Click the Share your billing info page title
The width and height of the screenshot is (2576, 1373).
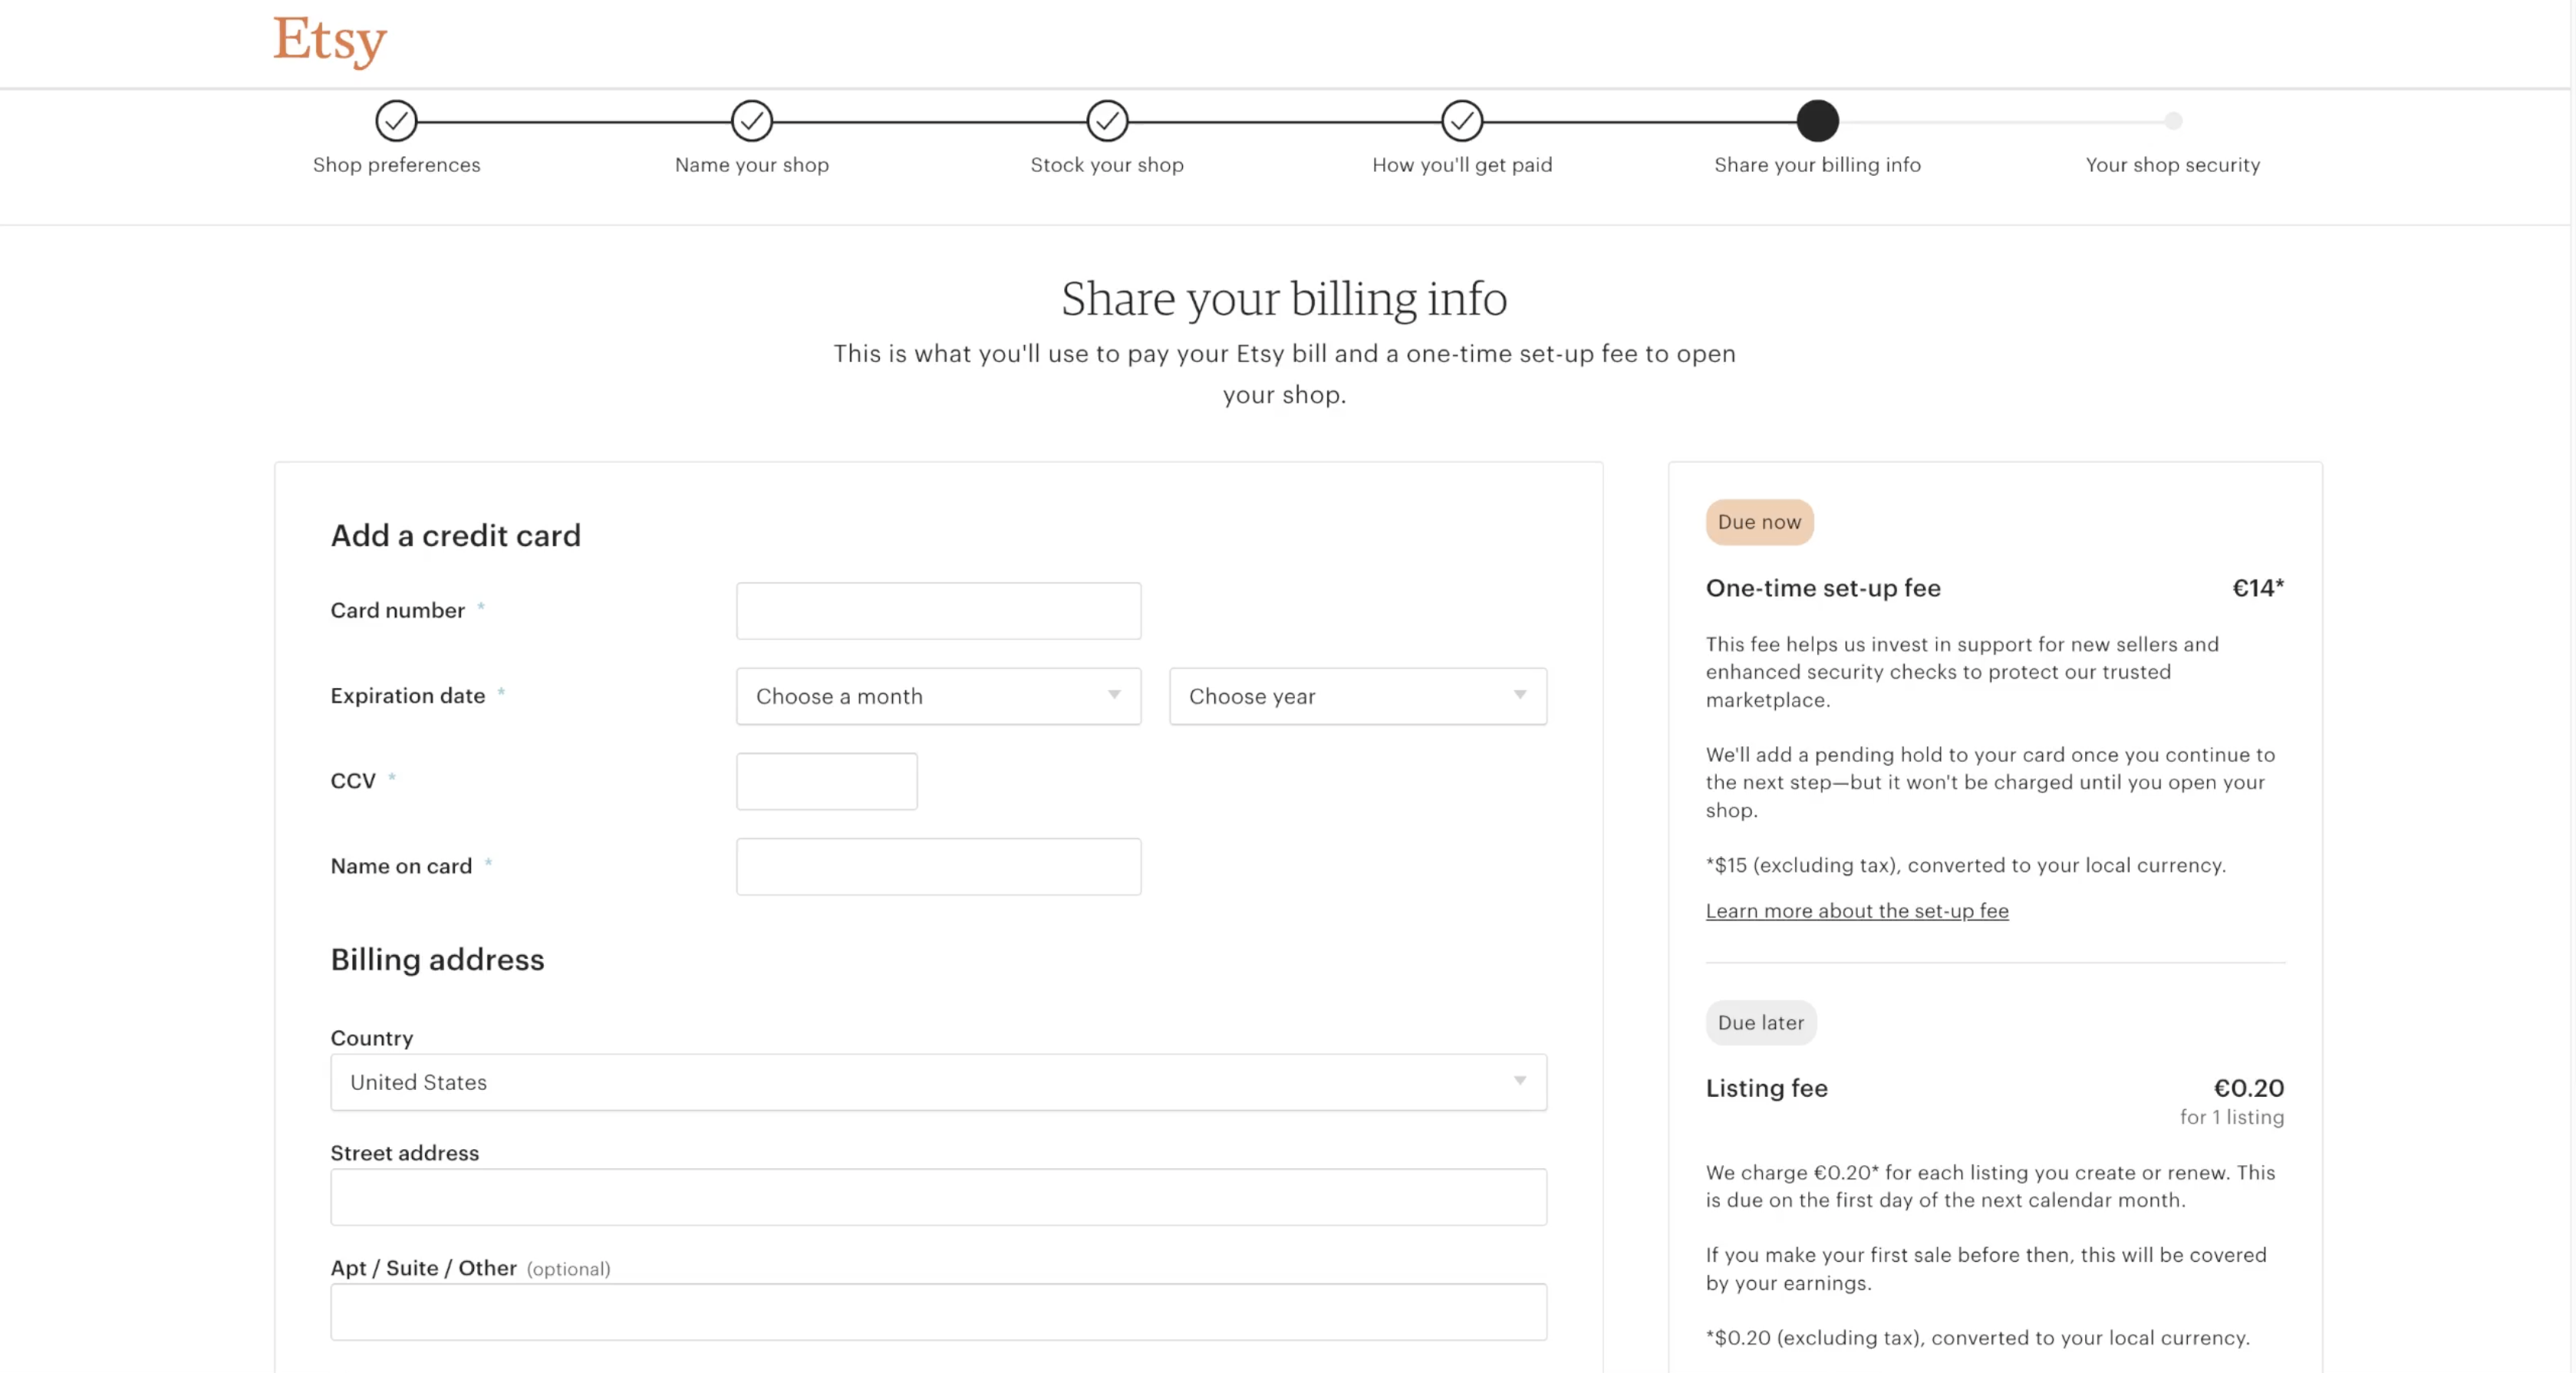[1284, 299]
